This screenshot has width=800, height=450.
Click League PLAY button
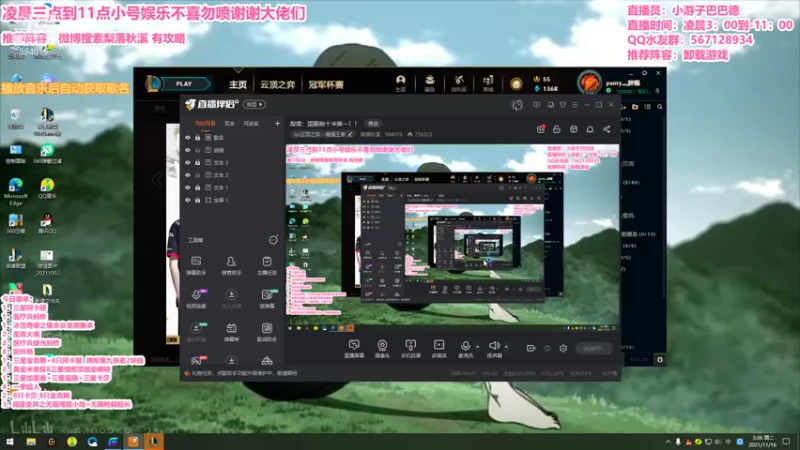(x=185, y=84)
